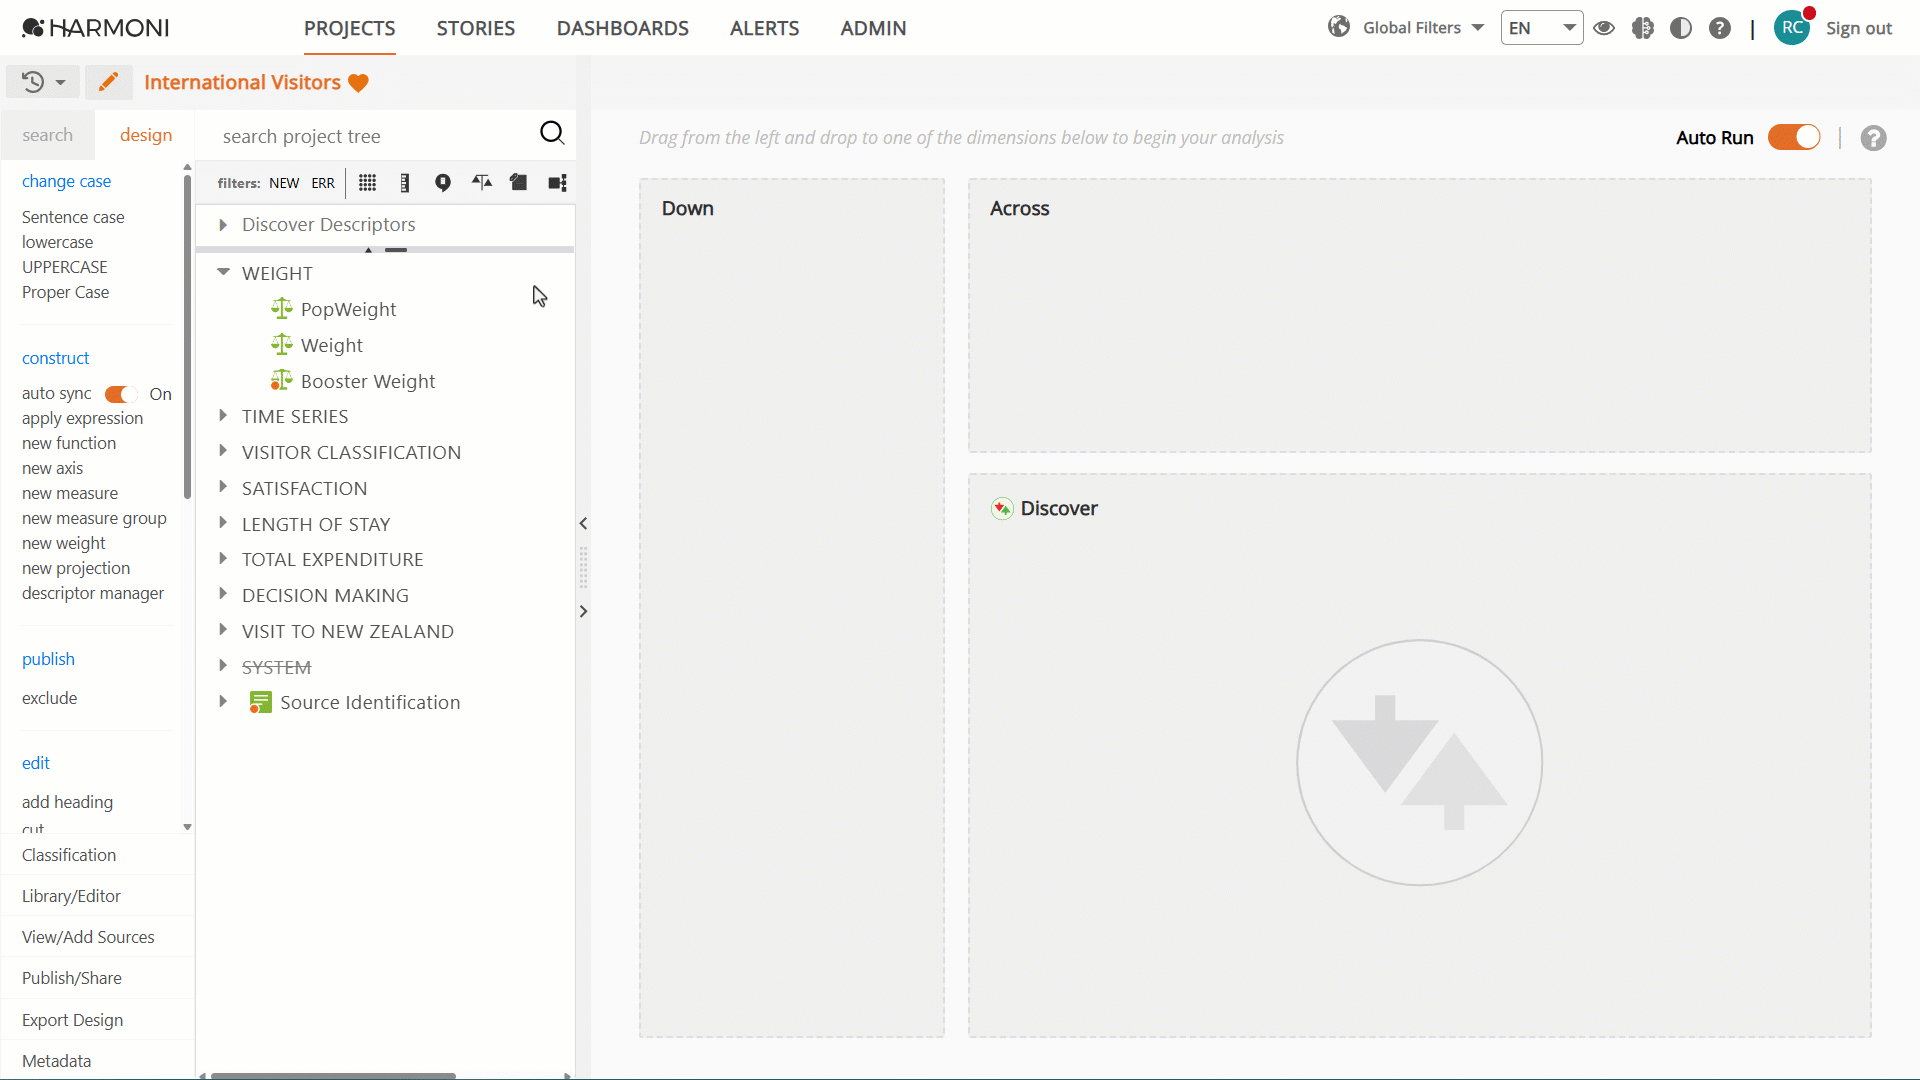1920x1080 pixels.
Task: Open the ADMIN menu
Action: coord(874,28)
